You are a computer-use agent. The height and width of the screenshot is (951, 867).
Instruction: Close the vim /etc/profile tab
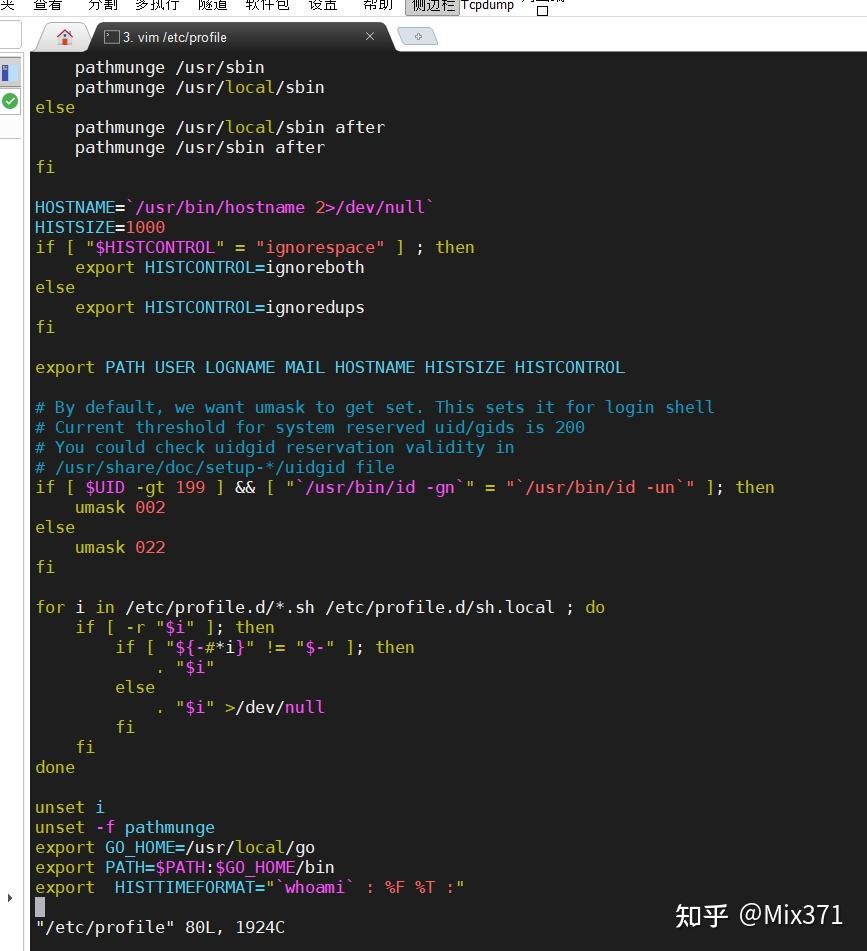370,36
